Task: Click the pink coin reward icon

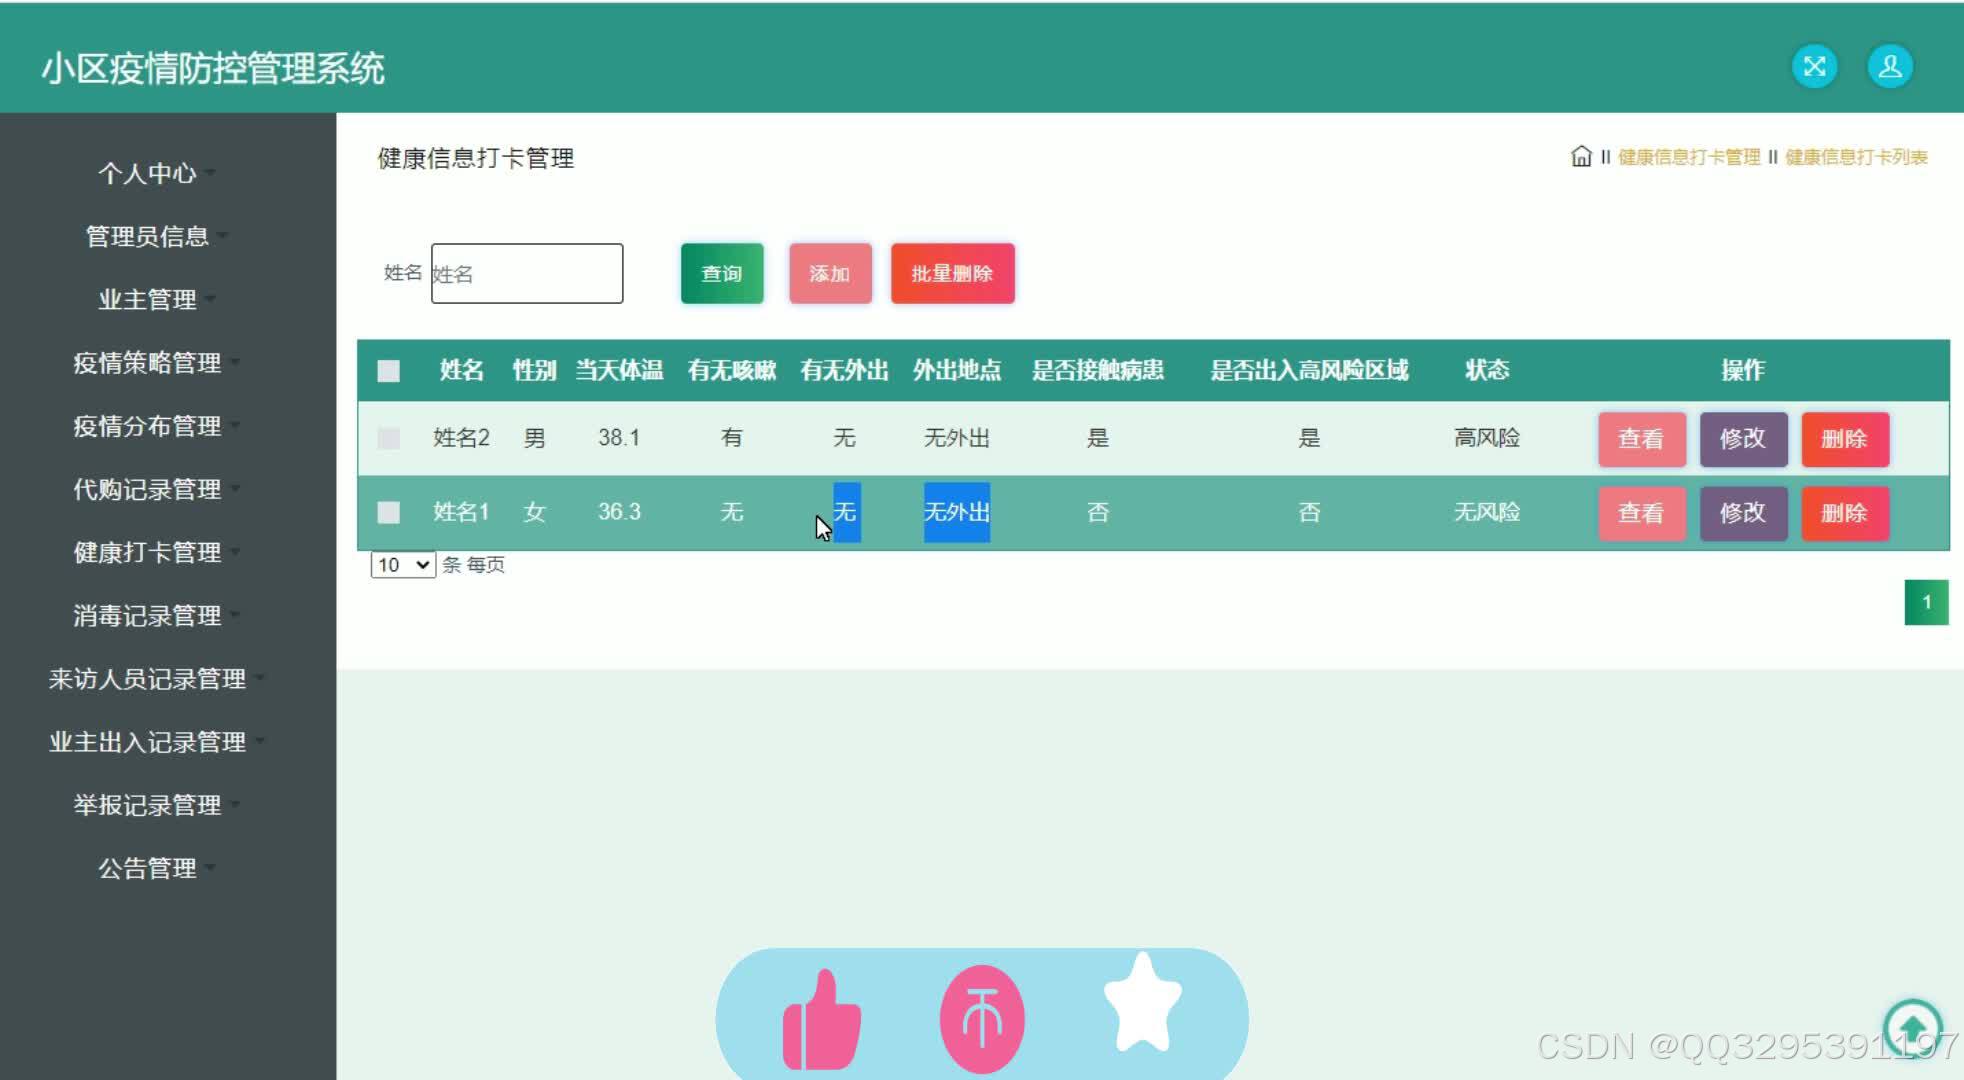Action: (982, 1019)
